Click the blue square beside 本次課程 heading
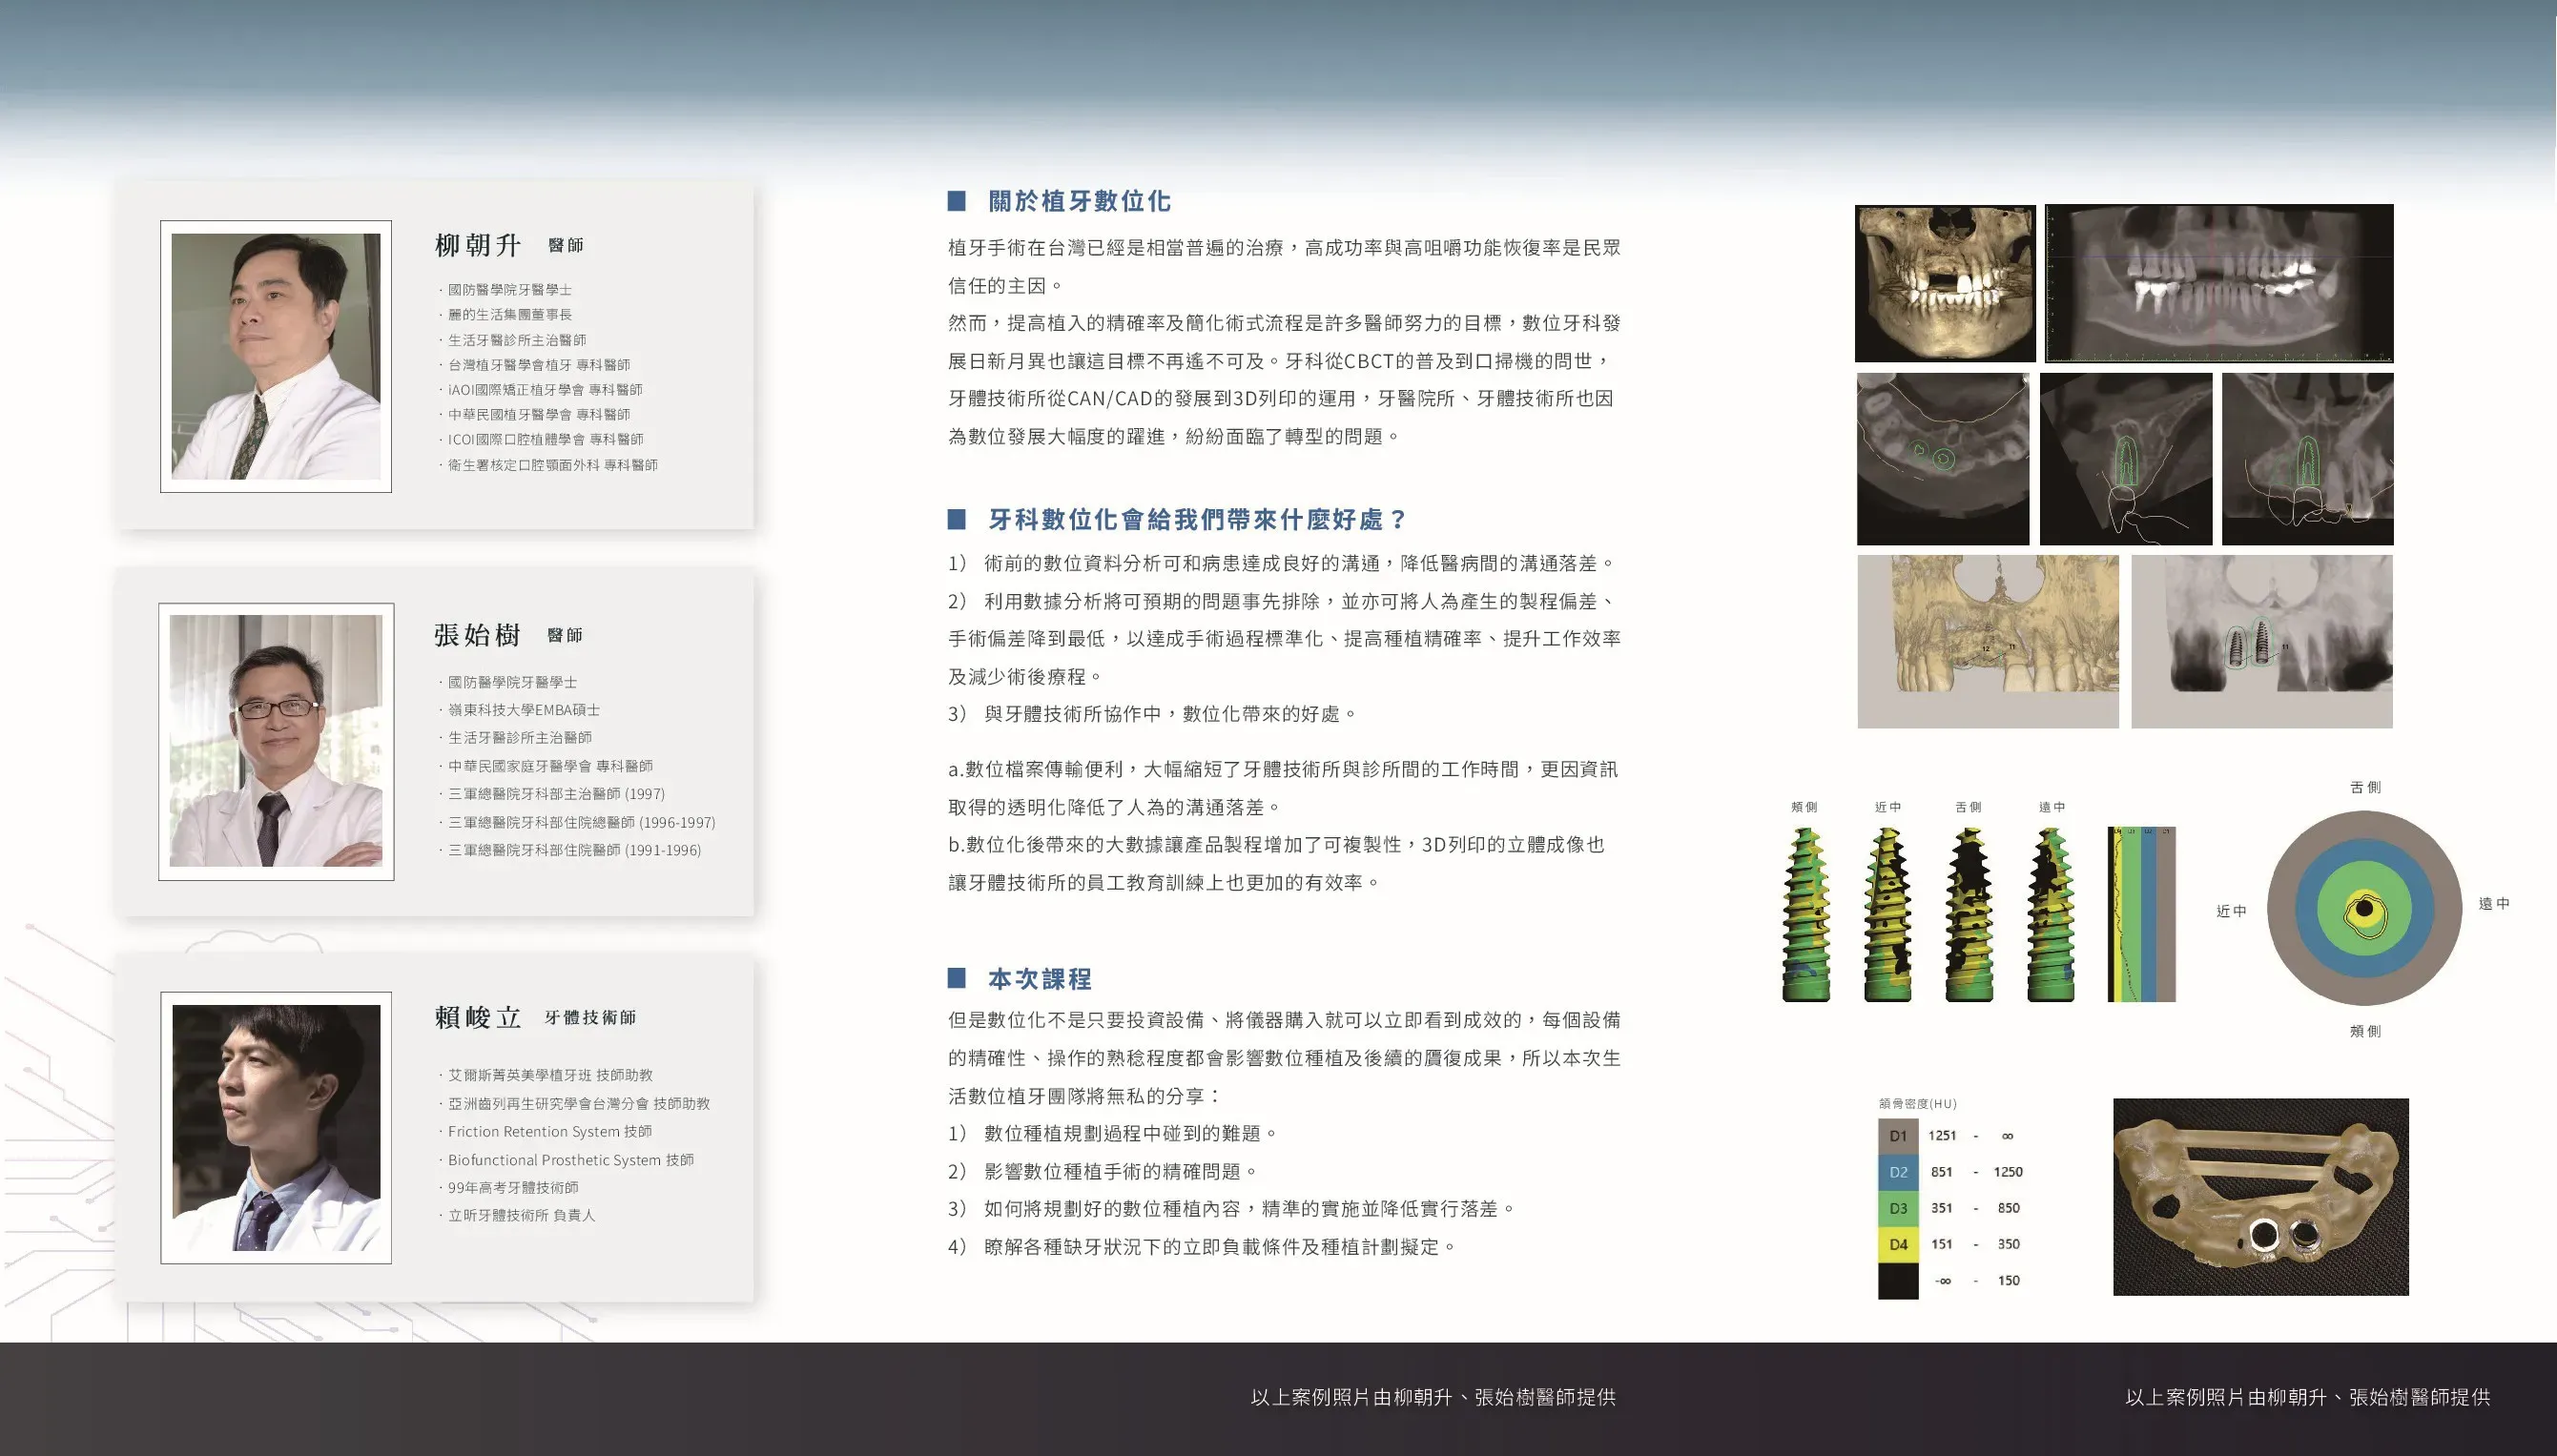This screenshot has height=1456, width=2557. click(956, 978)
